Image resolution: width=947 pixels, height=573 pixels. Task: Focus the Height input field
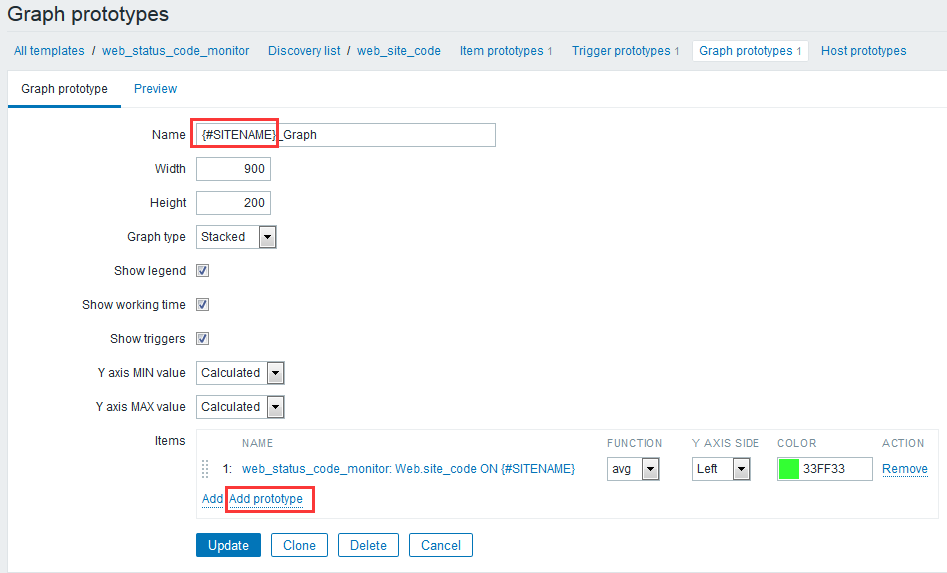(x=233, y=202)
